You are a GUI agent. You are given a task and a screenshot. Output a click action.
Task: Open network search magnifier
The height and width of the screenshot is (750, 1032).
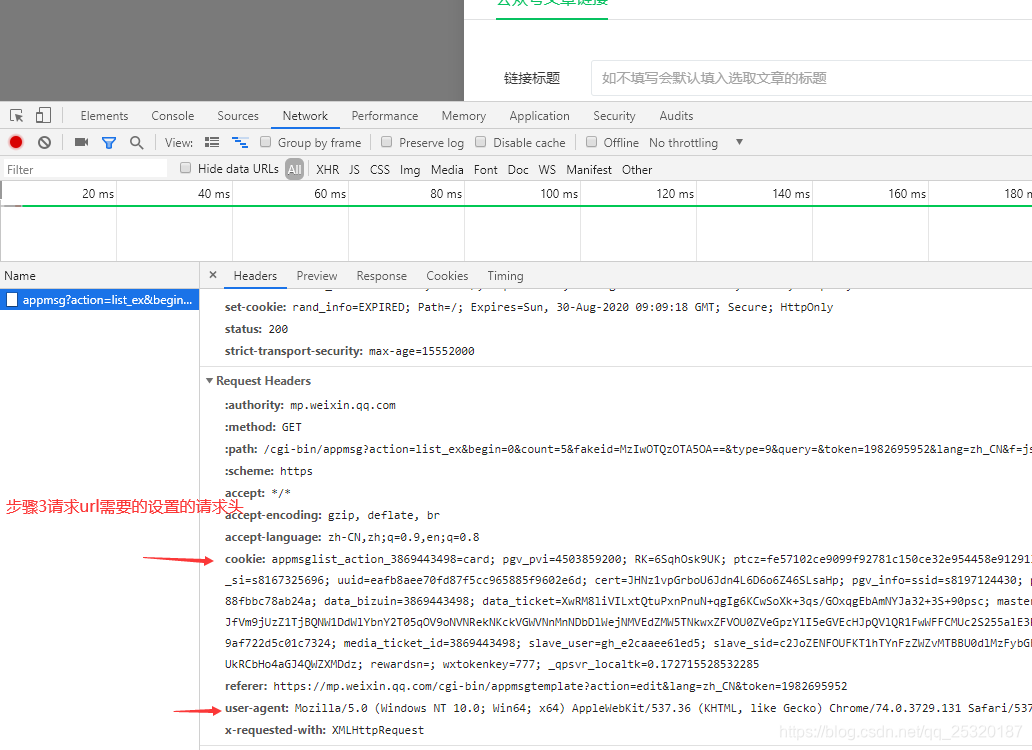pyautogui.click(x=136, y=142)
